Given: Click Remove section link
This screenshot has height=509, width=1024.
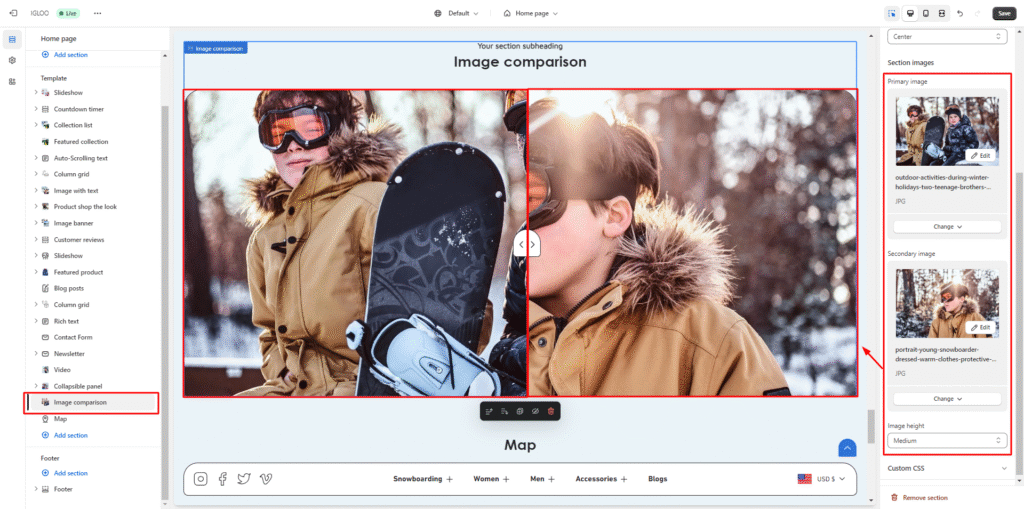Looking at the screenshot, I should (x=924, y=497).
